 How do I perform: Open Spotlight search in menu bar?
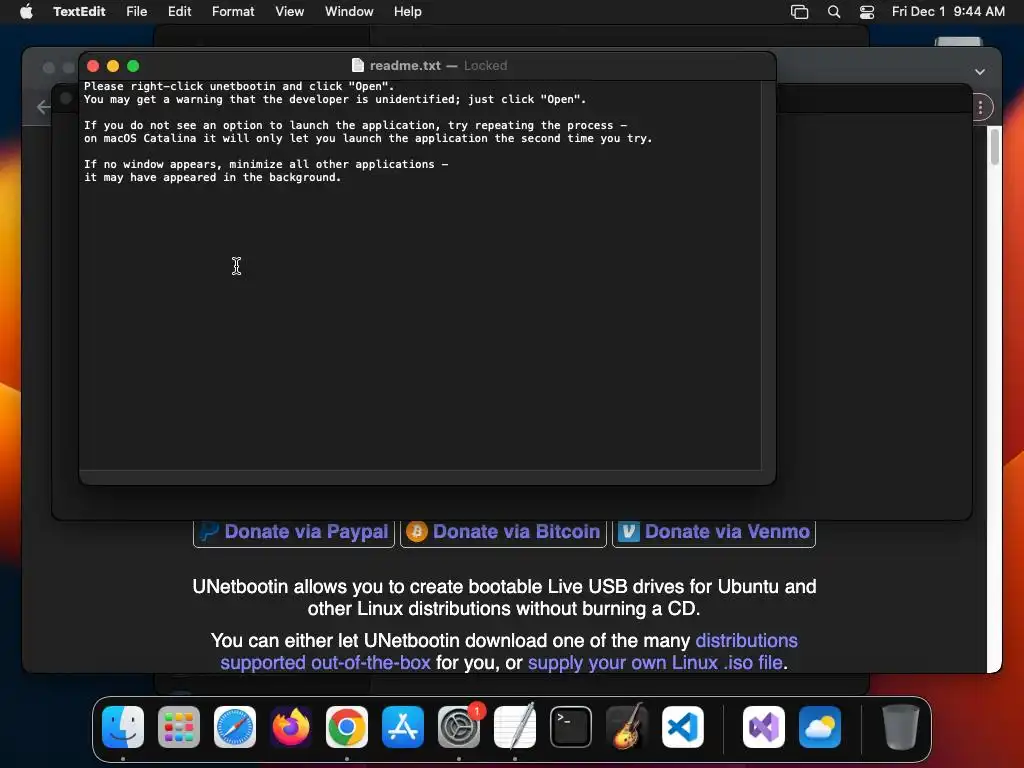pyautogui.click(x=834, y=12)
